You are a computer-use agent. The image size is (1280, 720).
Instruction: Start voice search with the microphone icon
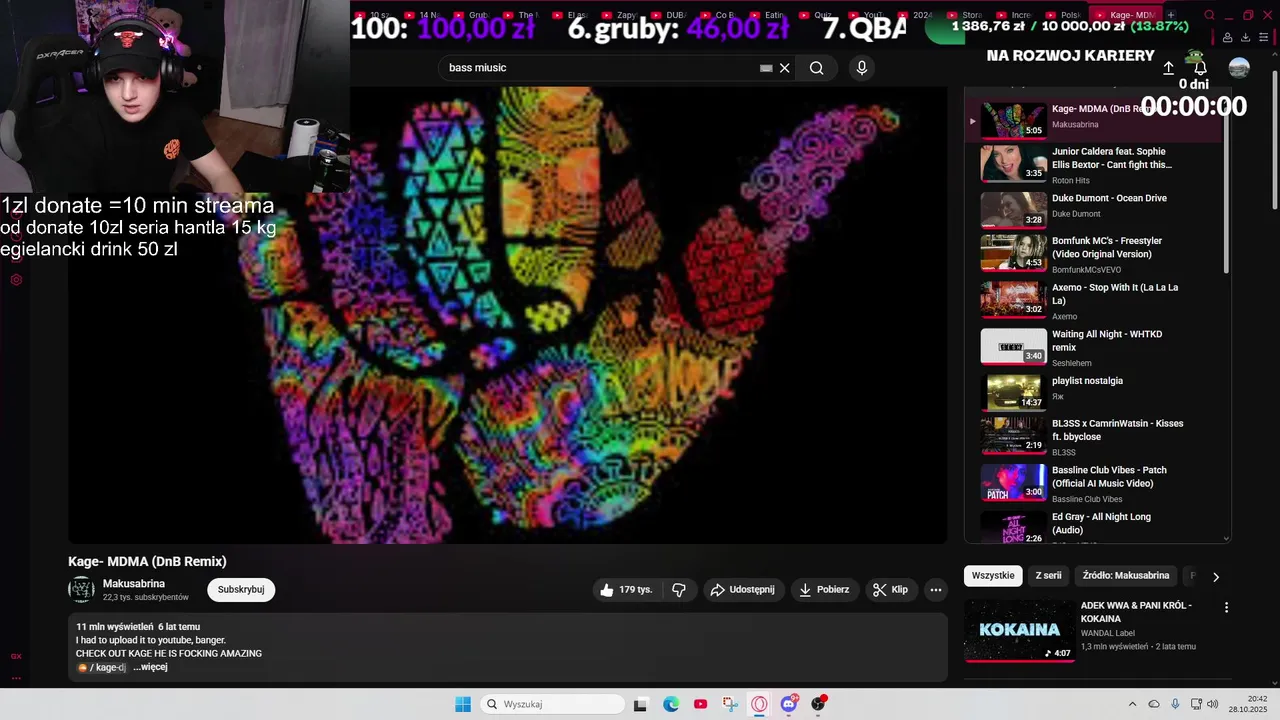tap(862, 68)
